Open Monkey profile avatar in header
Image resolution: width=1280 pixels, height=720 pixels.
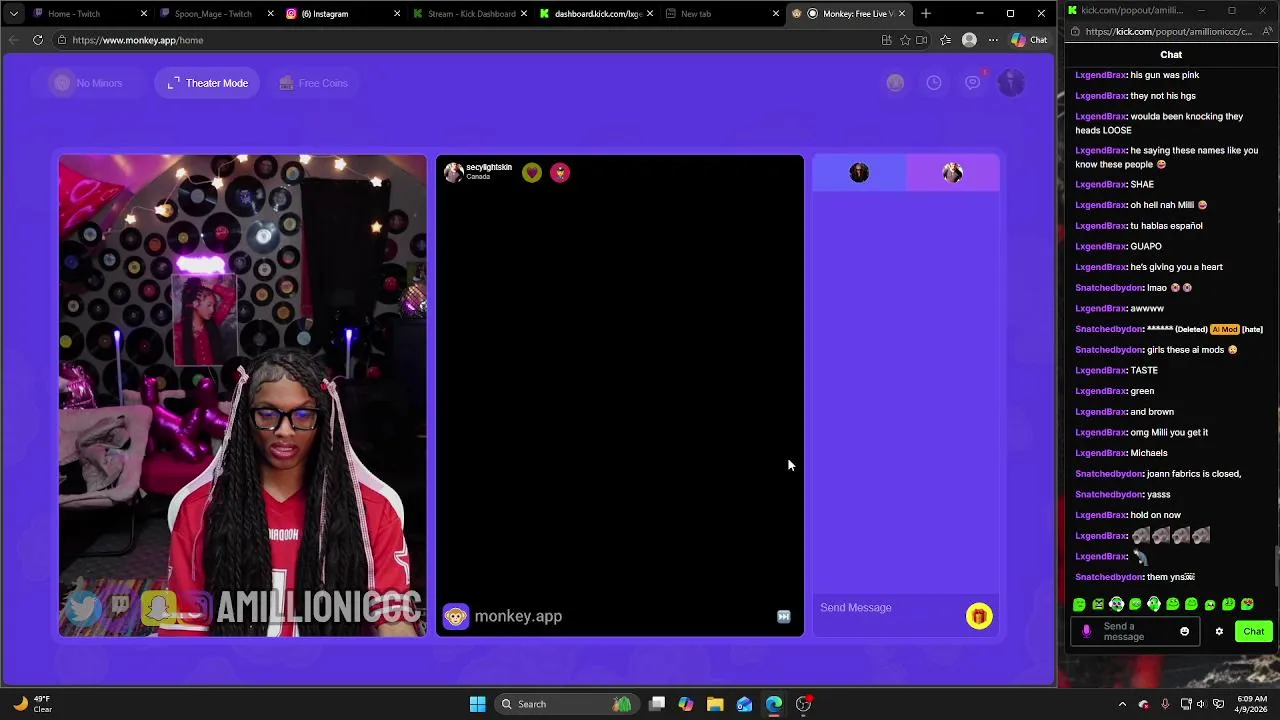pos(1011,83)
